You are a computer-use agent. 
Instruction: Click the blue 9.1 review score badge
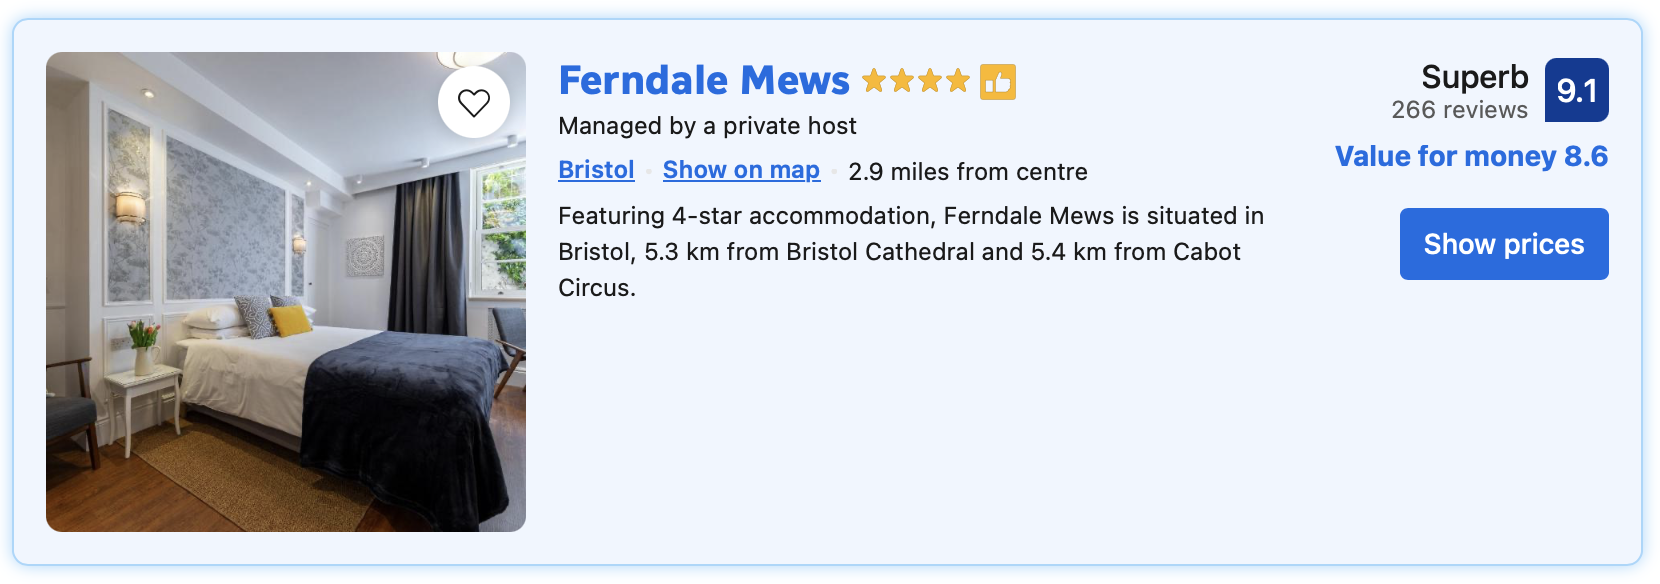coord(1578,90)
